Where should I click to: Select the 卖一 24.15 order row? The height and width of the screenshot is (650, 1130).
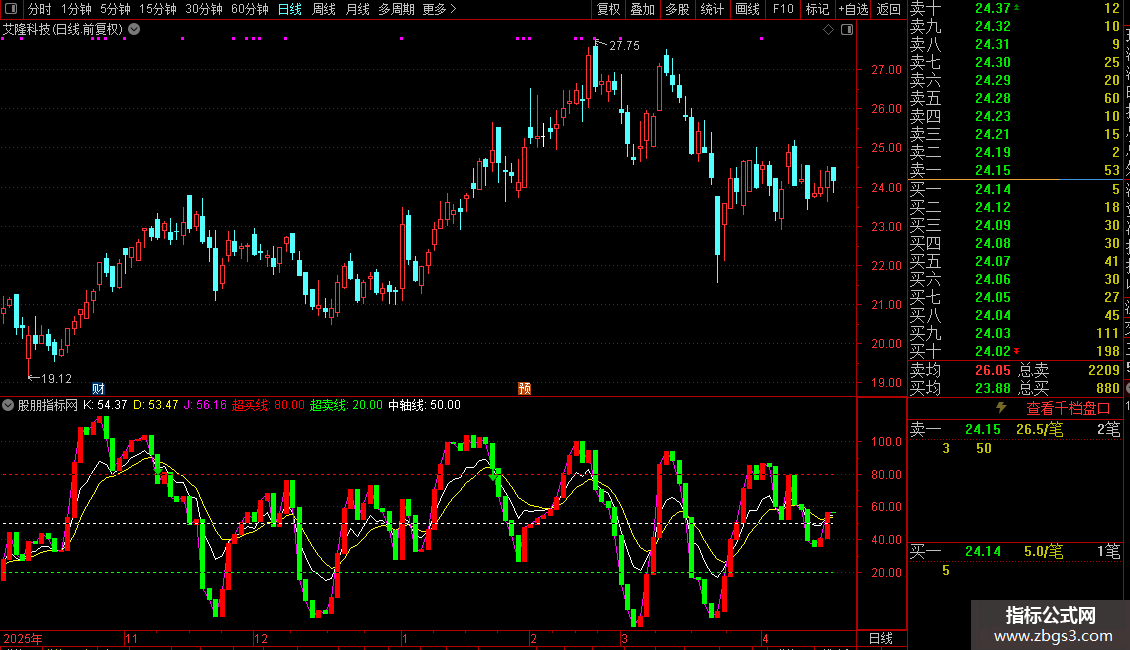1015,170
